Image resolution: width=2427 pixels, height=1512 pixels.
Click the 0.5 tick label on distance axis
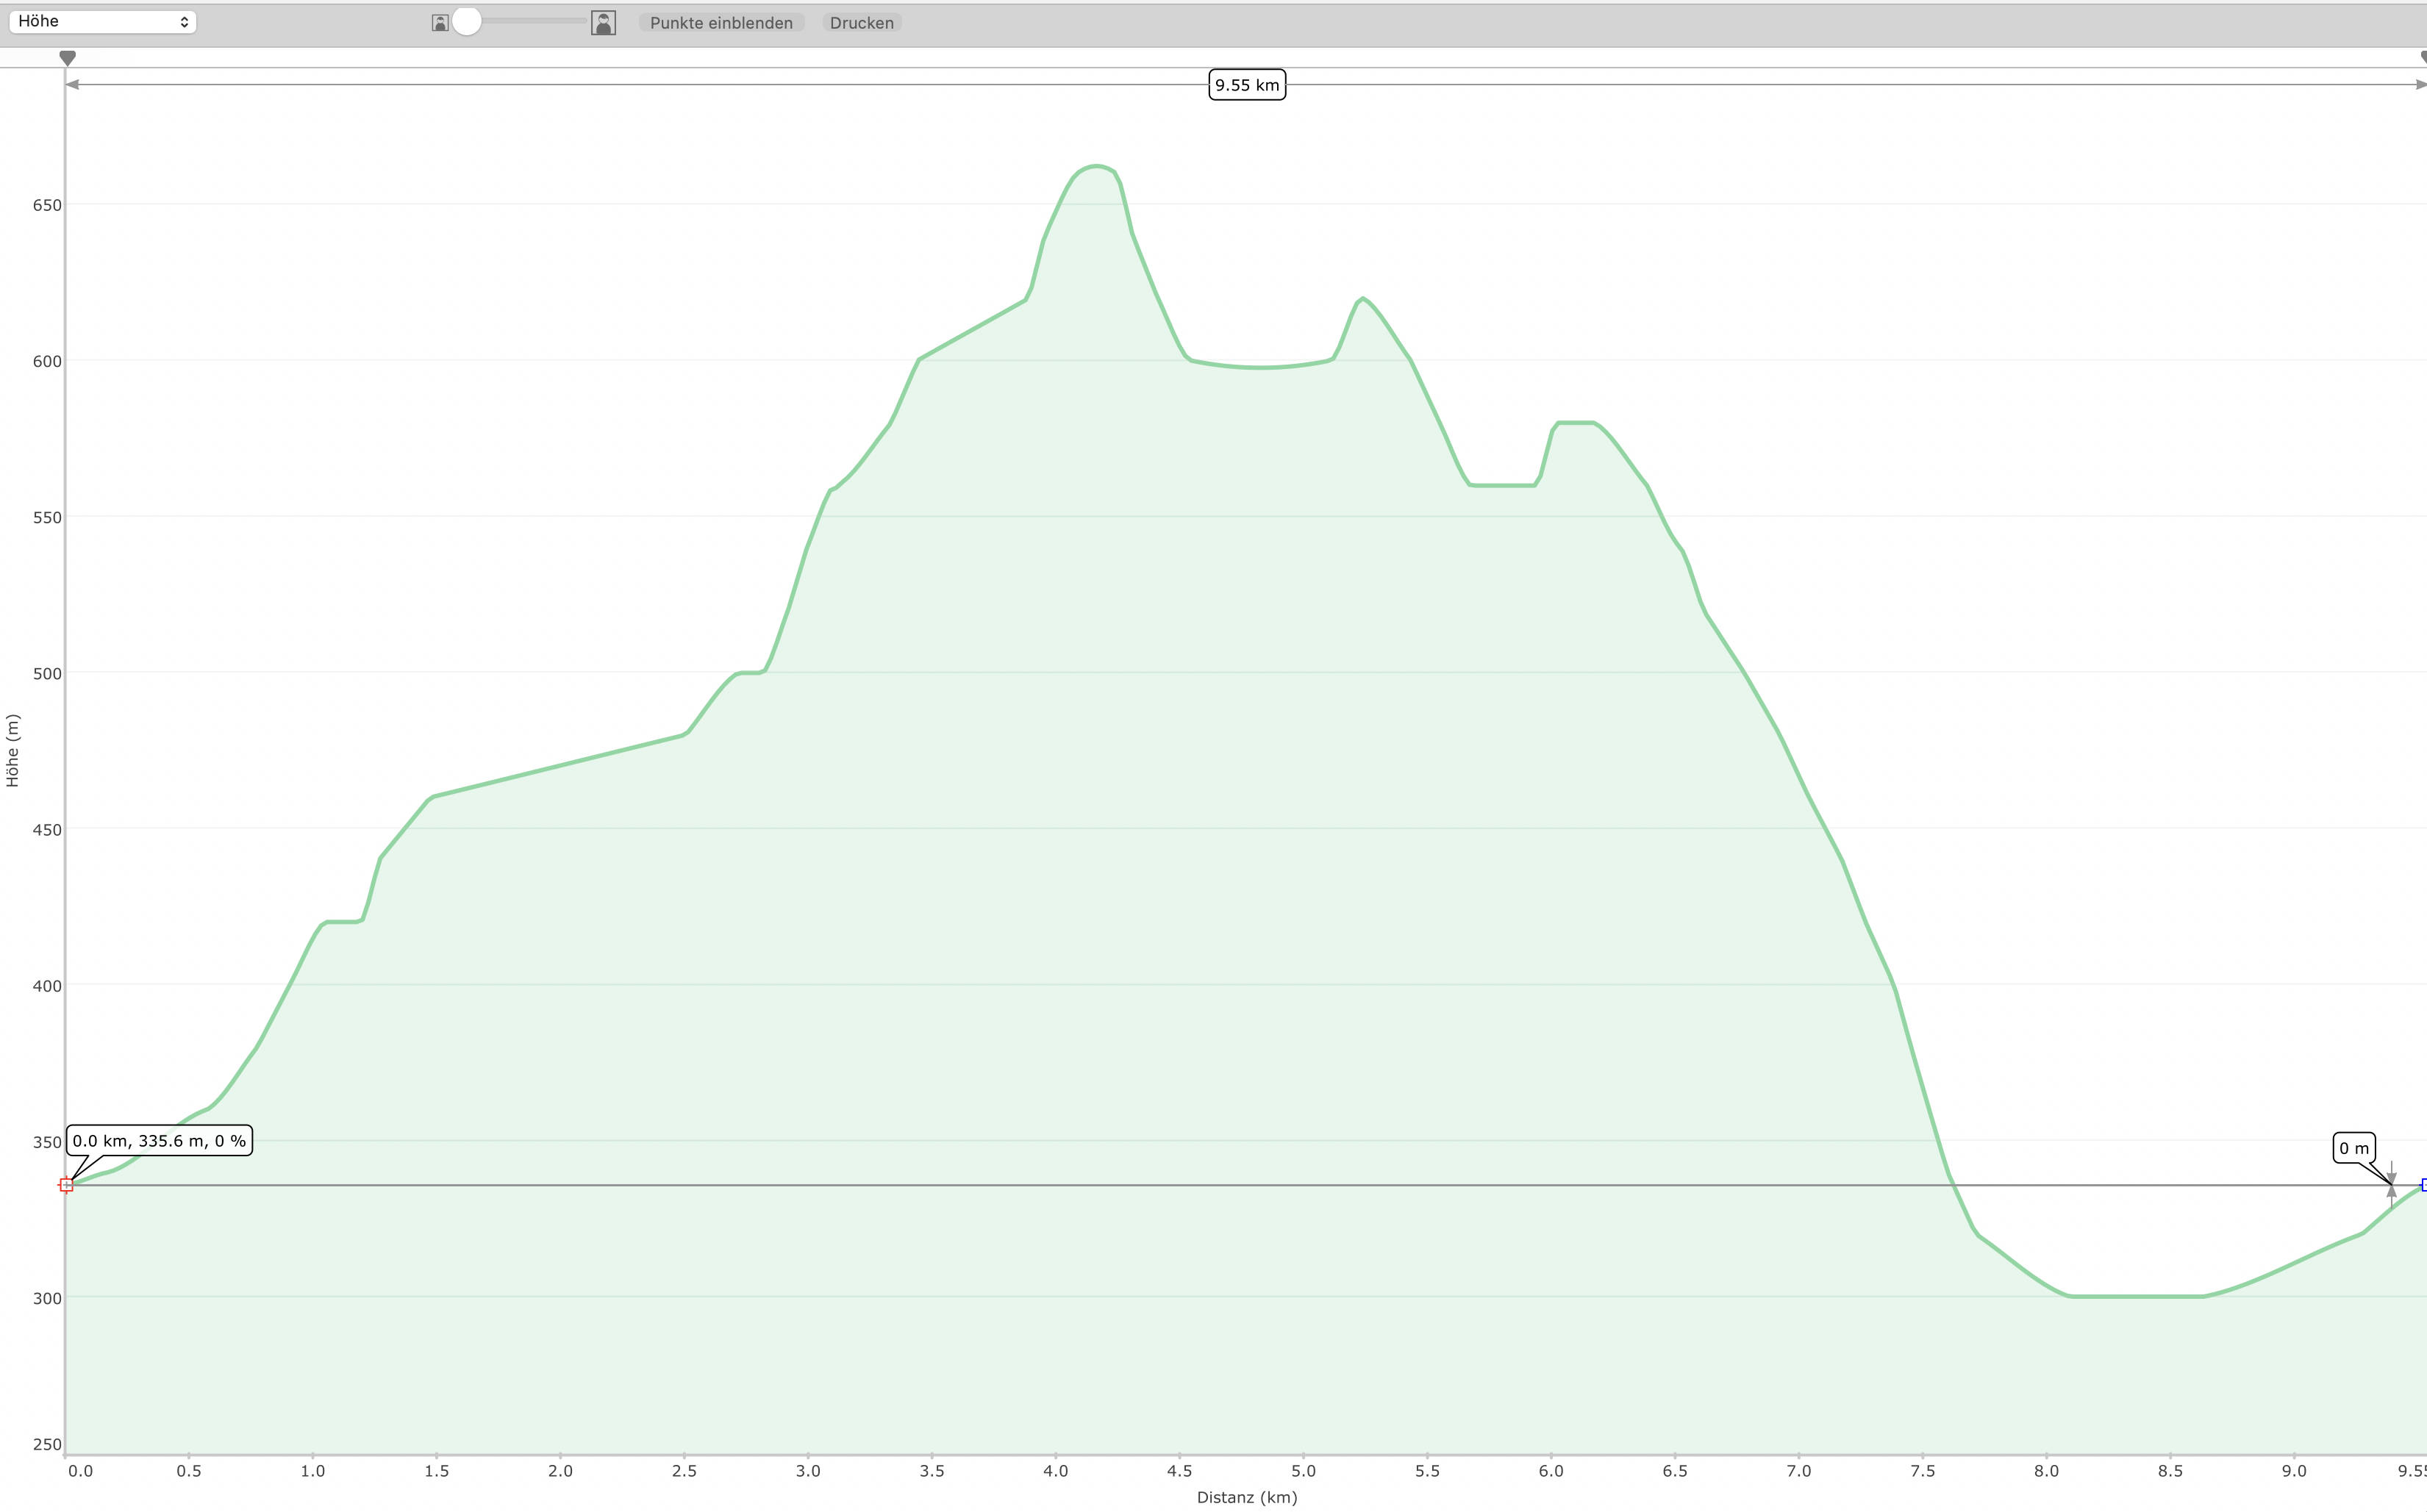(189, 1471)
